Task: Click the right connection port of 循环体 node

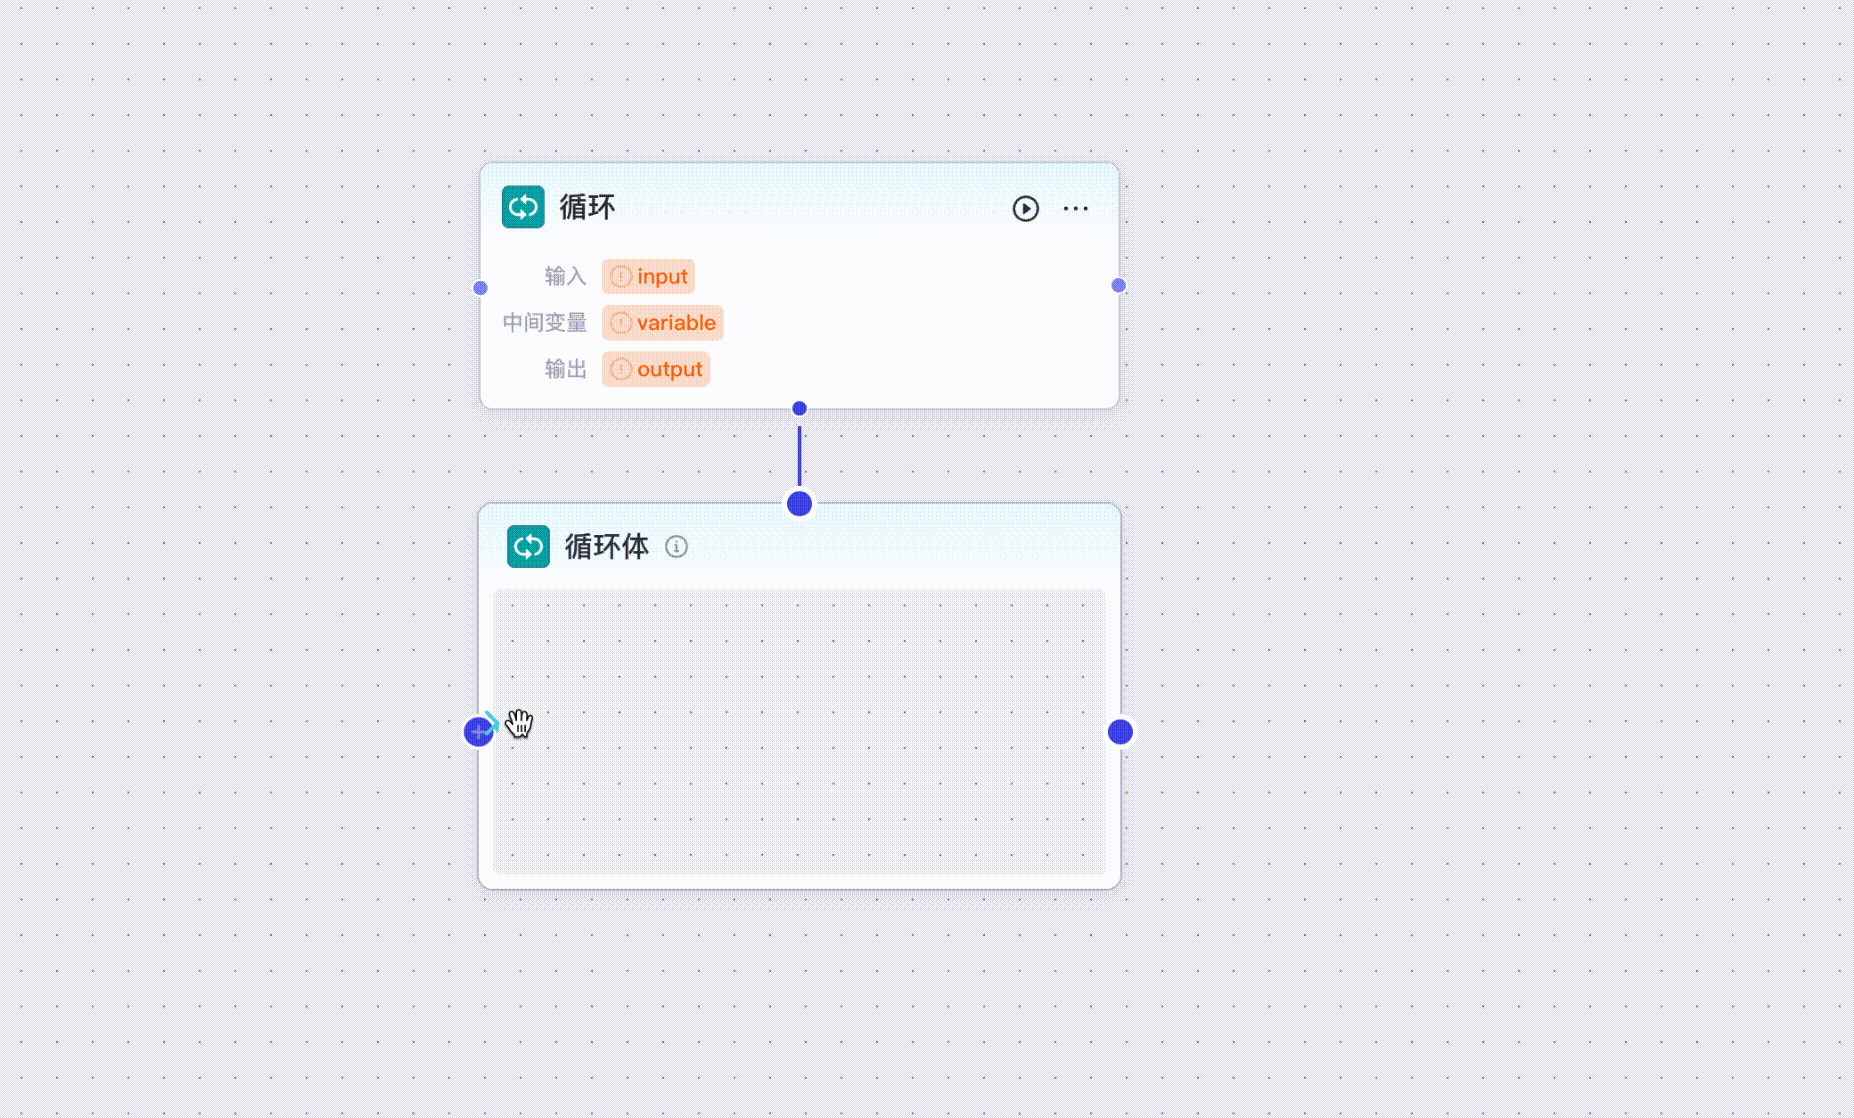Action: pyautogui.click(x=1118, y=731)
